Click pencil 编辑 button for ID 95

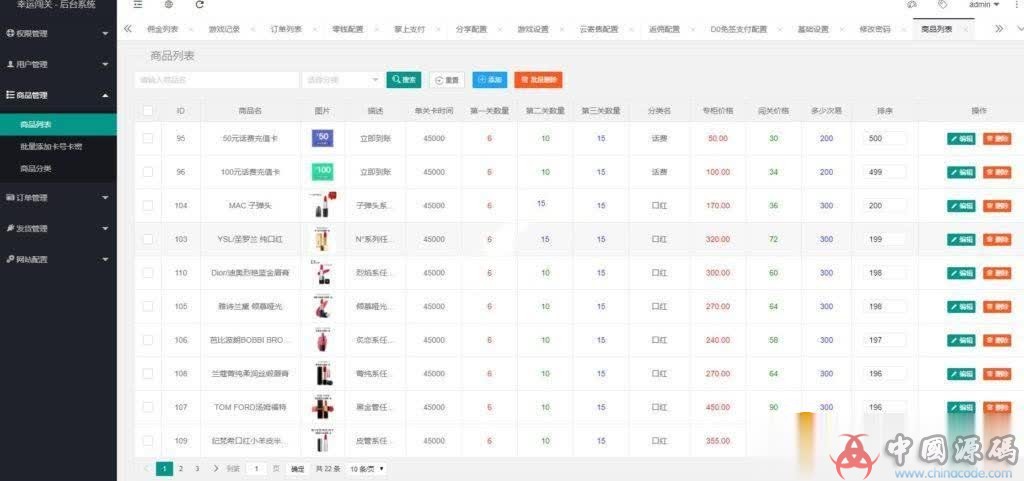(x=961, y=138)
